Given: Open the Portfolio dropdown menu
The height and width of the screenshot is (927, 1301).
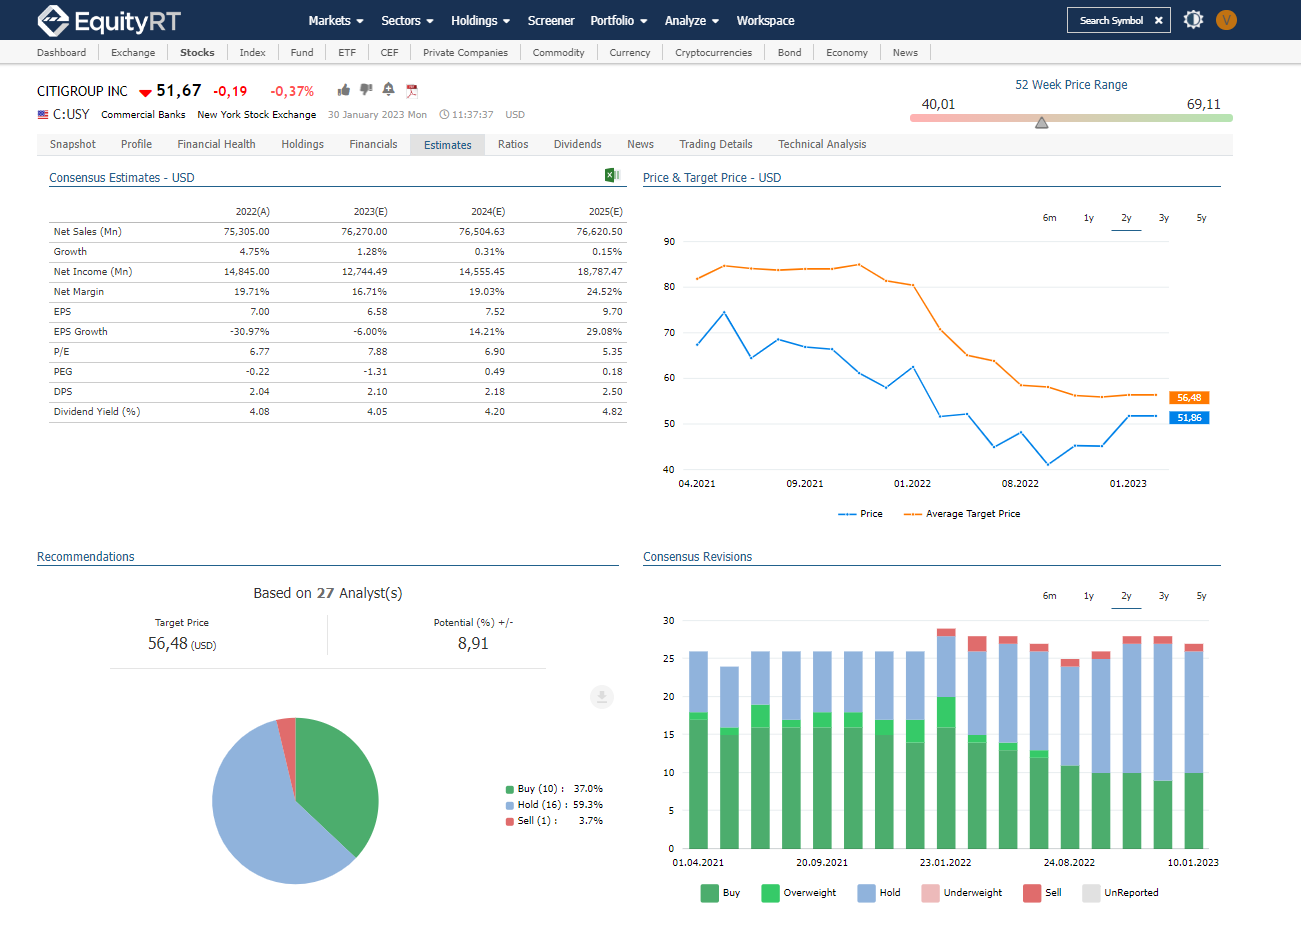Looking at the screenshot, I should tap(618, 20).
